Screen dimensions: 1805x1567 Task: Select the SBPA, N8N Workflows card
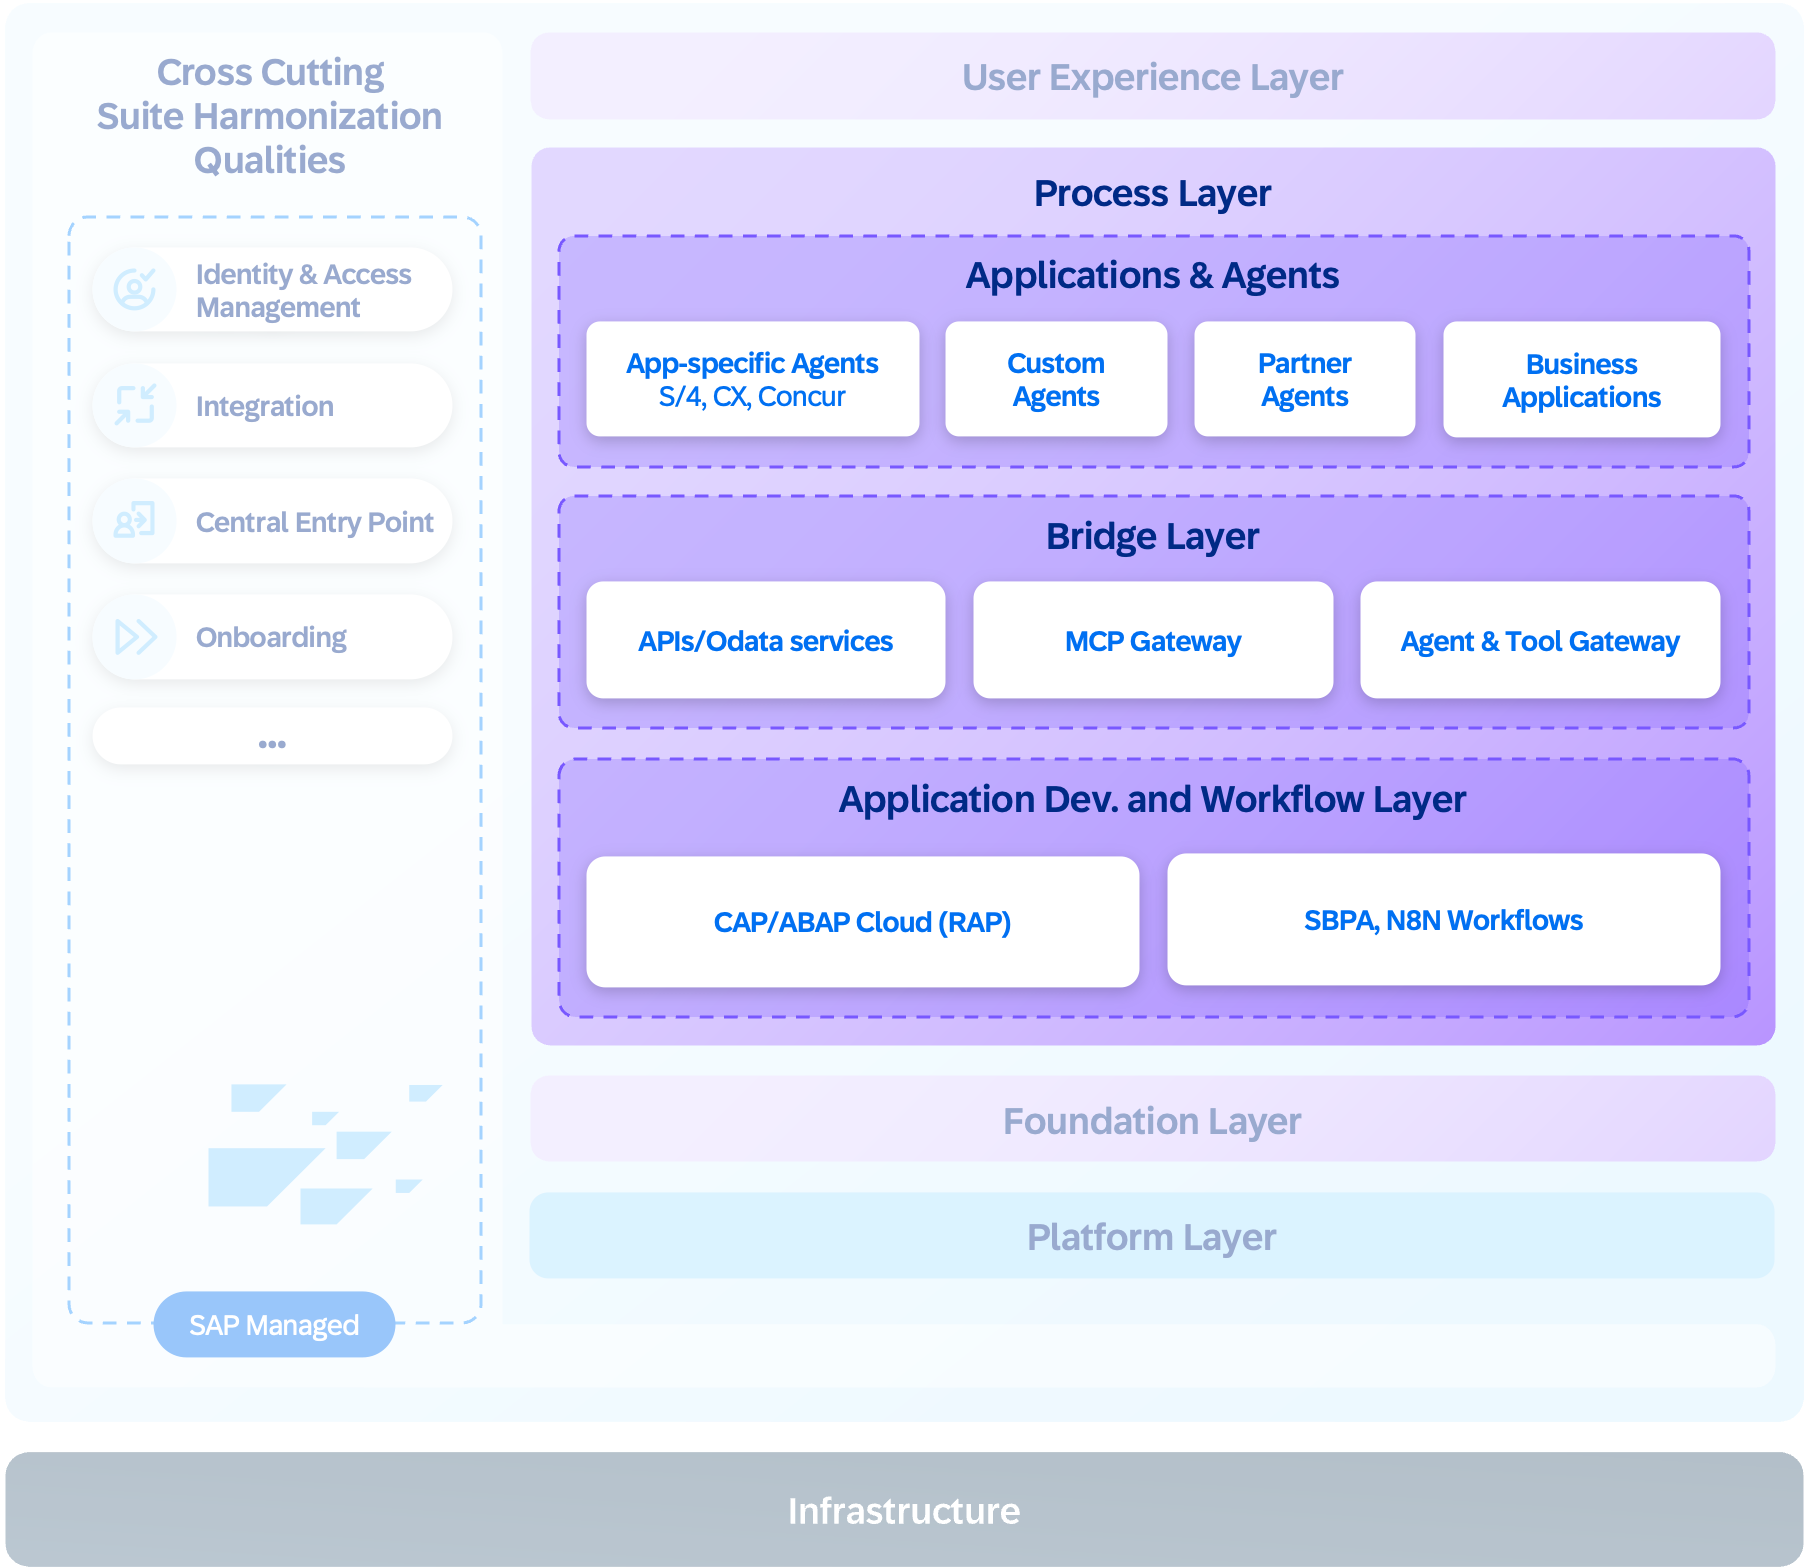click(1443, 920)
